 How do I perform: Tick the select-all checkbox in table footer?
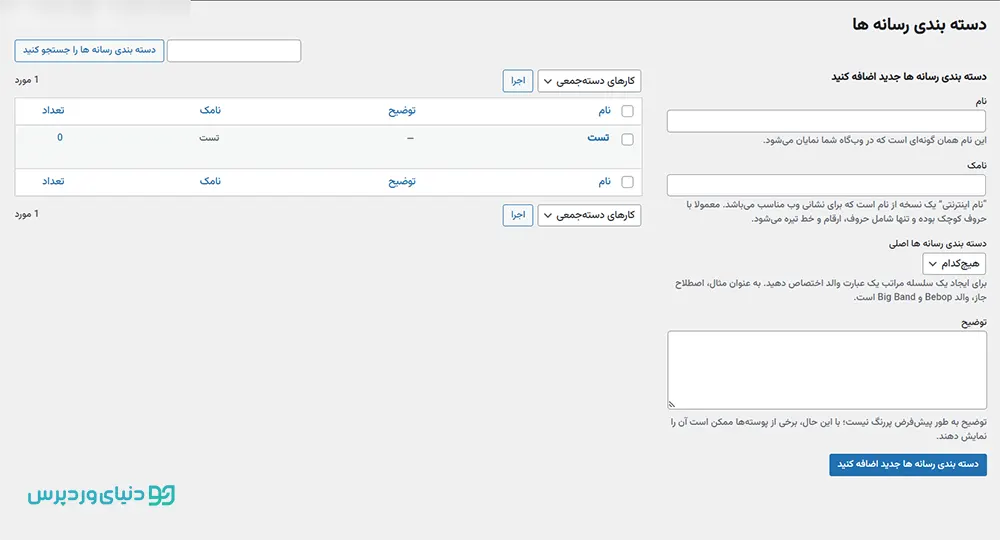coord(628,182)
